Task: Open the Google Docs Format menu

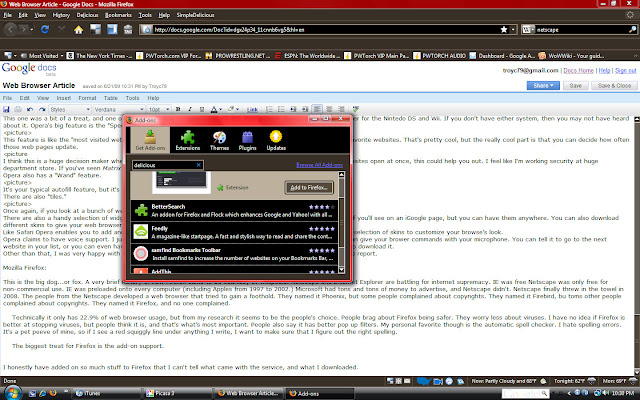Action: pos(87,98)
